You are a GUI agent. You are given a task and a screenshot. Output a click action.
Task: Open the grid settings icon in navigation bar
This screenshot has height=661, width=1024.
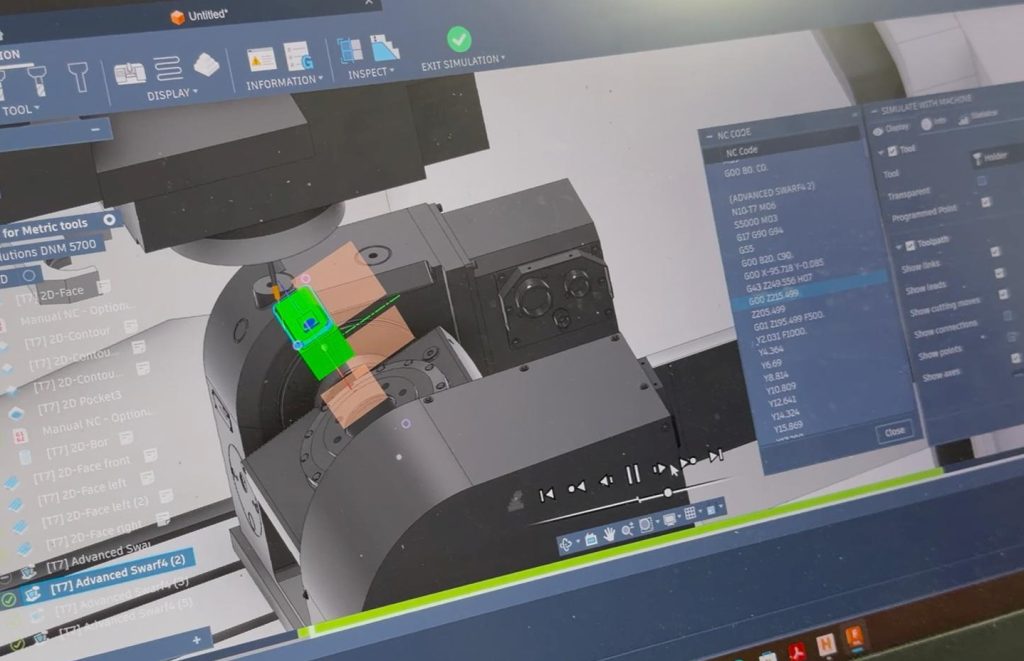pos(690,513)
